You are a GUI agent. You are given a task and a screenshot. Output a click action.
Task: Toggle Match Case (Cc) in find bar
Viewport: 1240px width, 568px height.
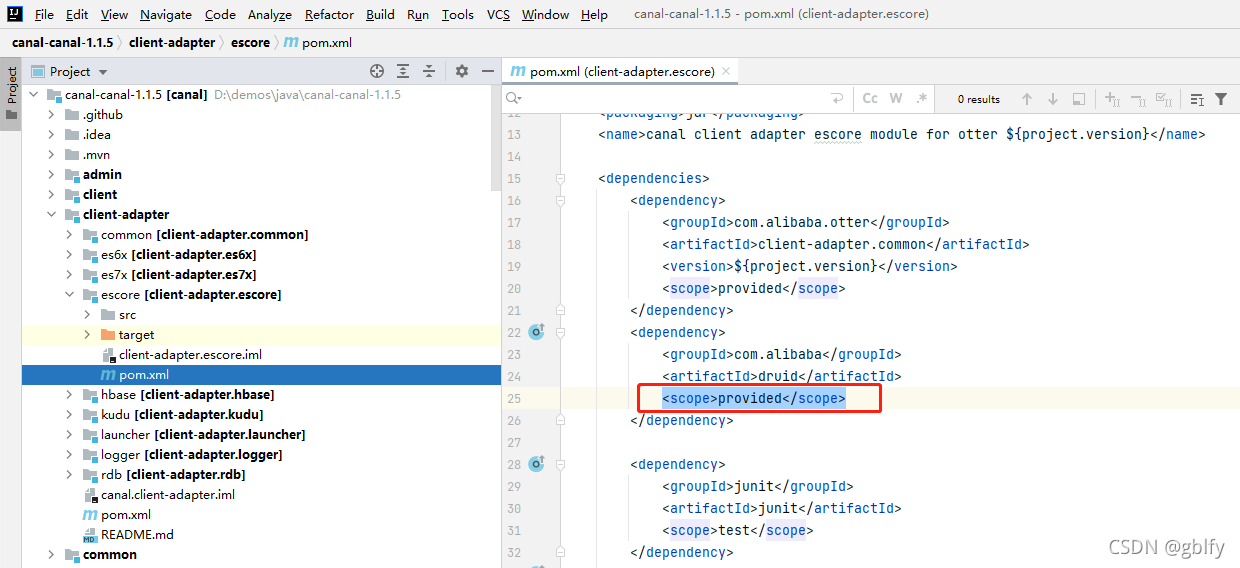coord(870,99)
